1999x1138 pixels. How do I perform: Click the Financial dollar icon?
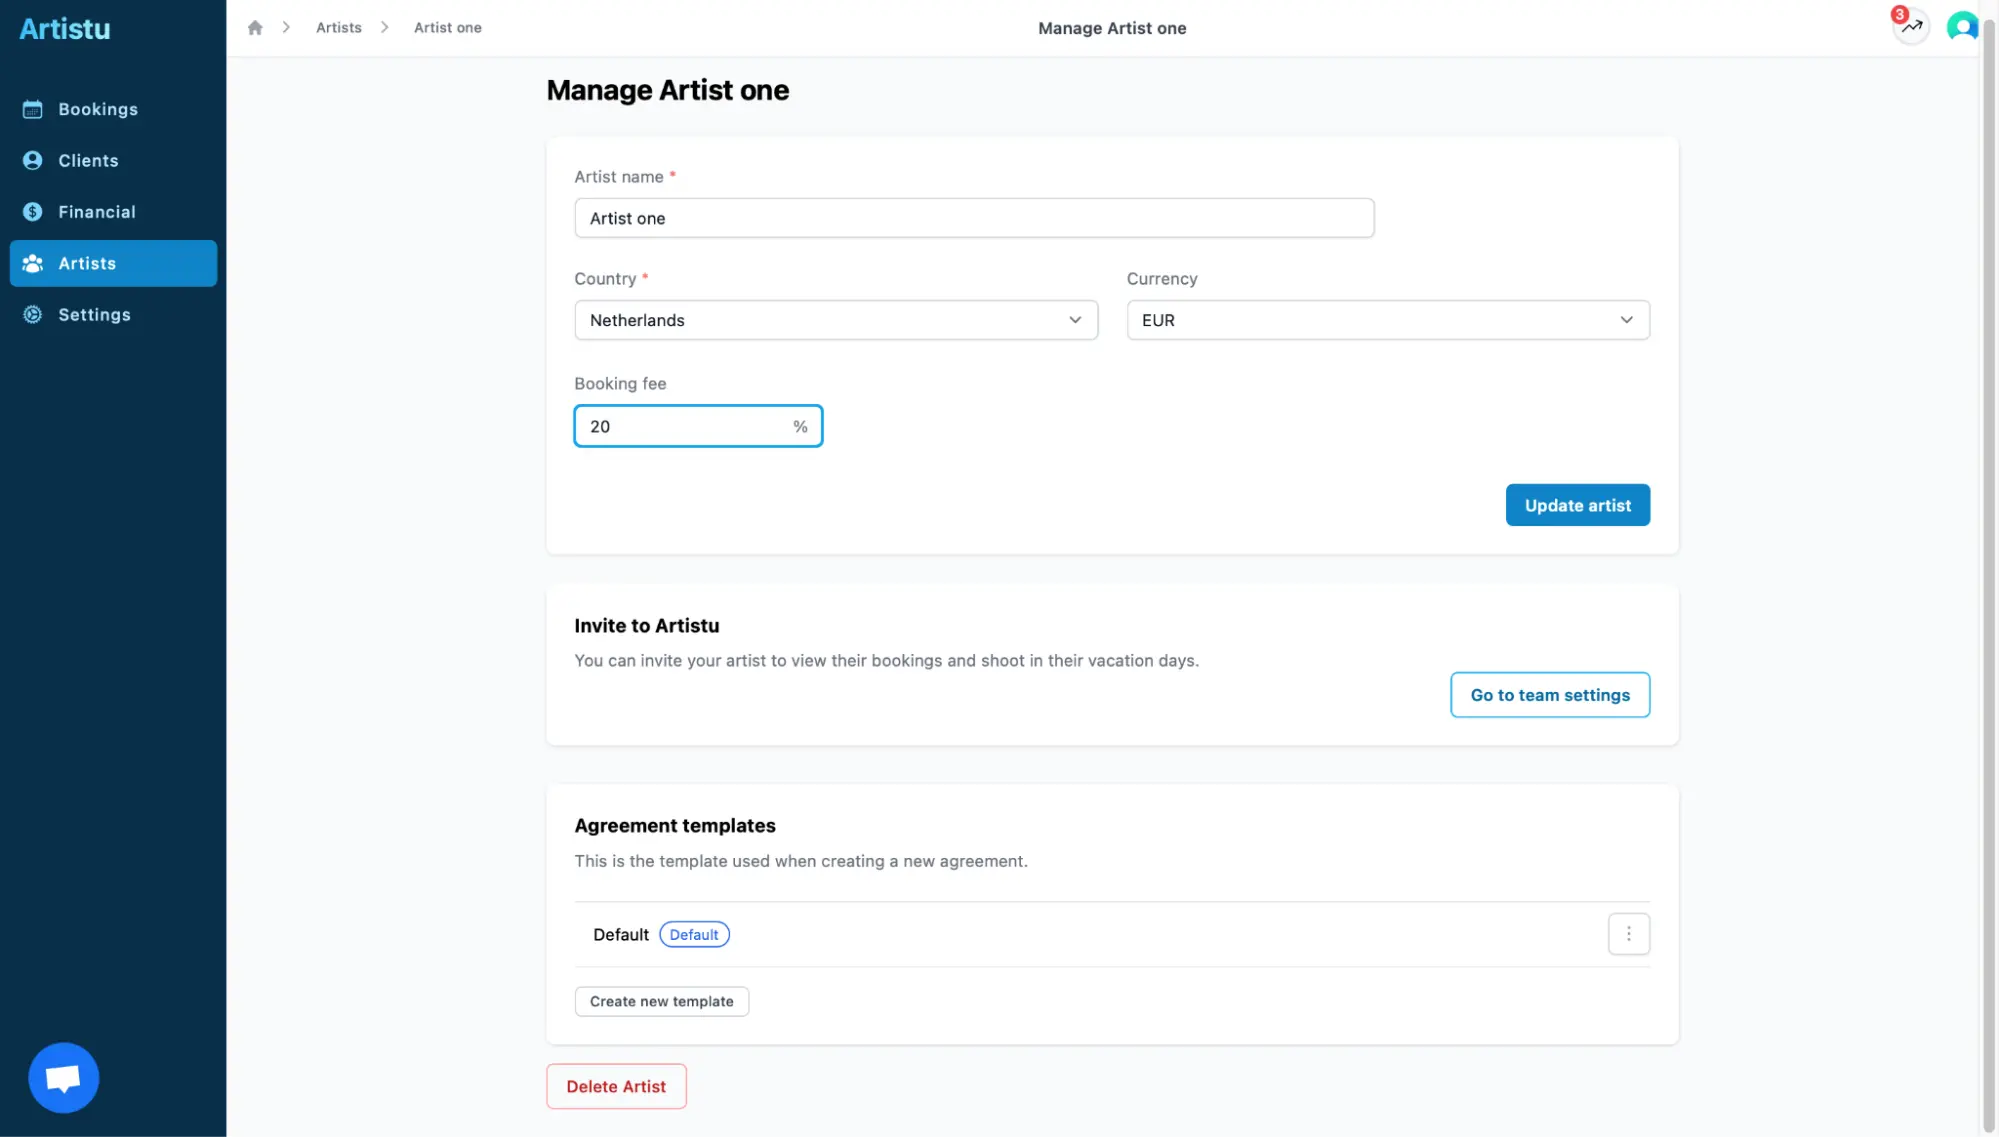pos(33,212)
